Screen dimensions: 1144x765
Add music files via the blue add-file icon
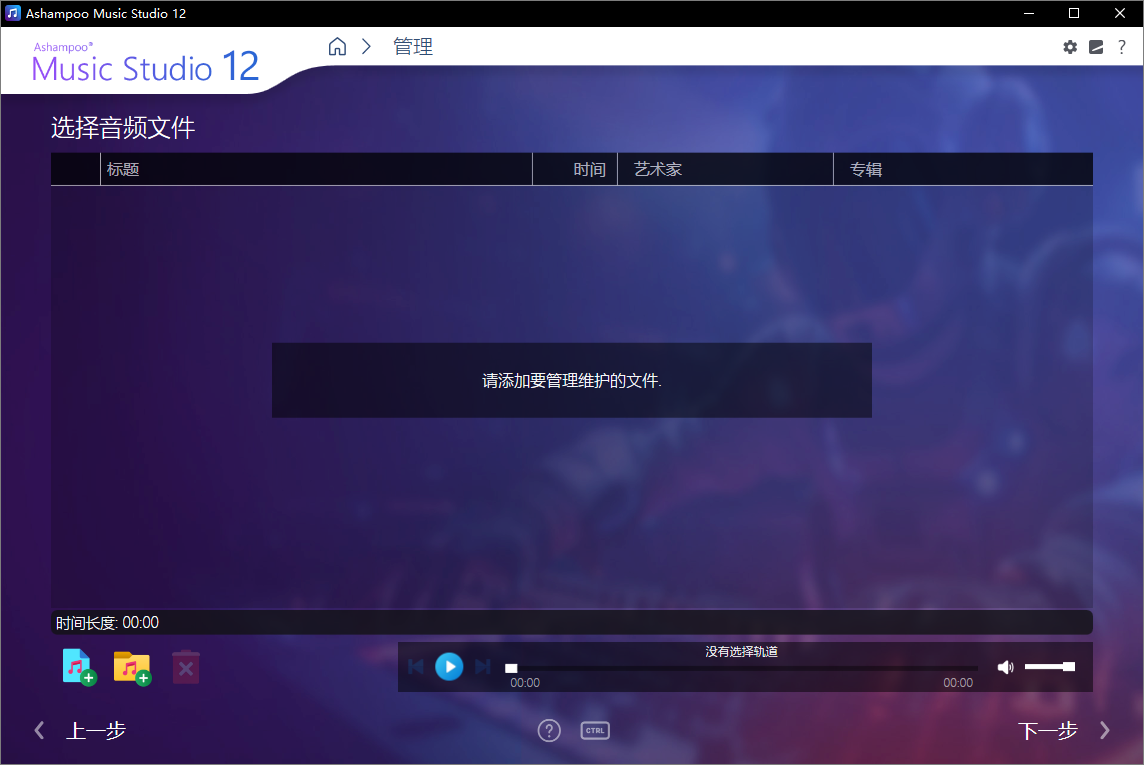(x=78, y=667)
